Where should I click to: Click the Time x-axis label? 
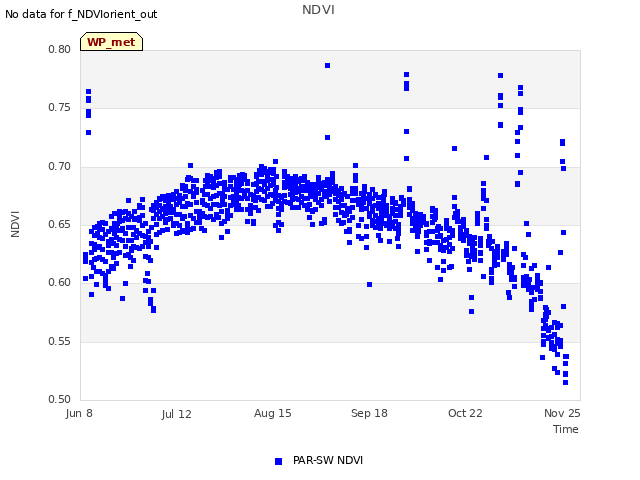(x=566, y=429)
